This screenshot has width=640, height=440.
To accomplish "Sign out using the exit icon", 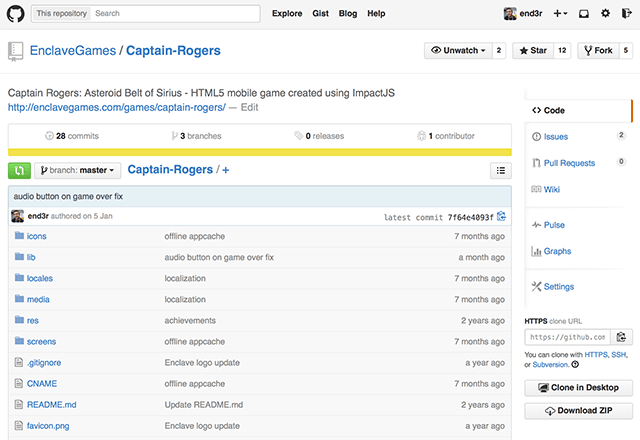I will pyautogui.click(x=627, y=13).
